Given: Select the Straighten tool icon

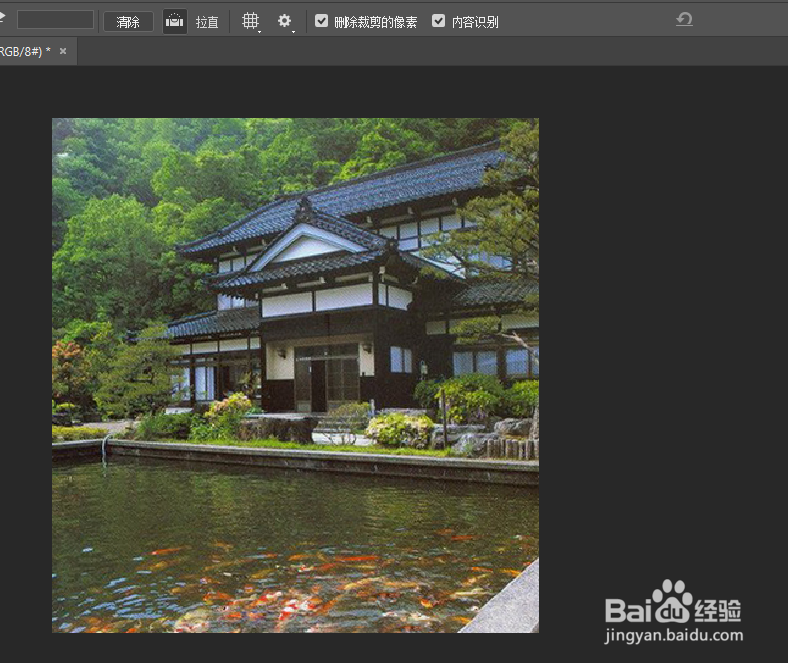Looking at the screenshot, I should [175, 21].
